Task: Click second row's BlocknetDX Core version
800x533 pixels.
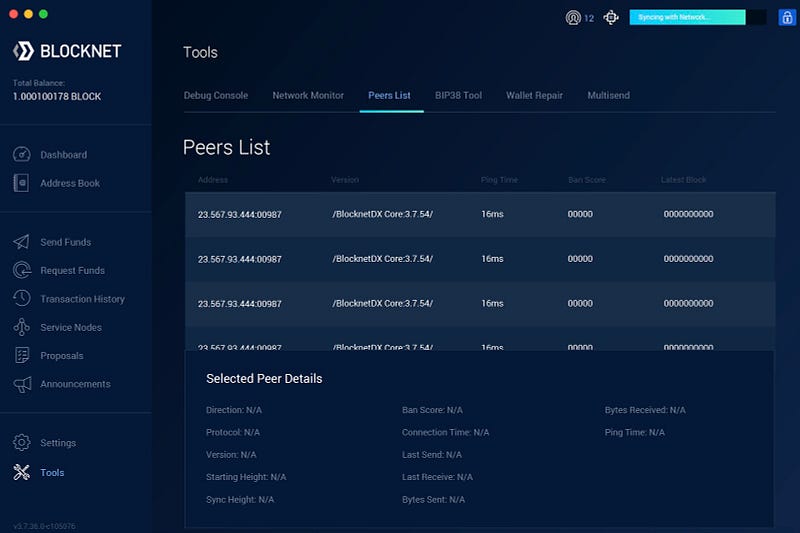Action: point(383,259)
